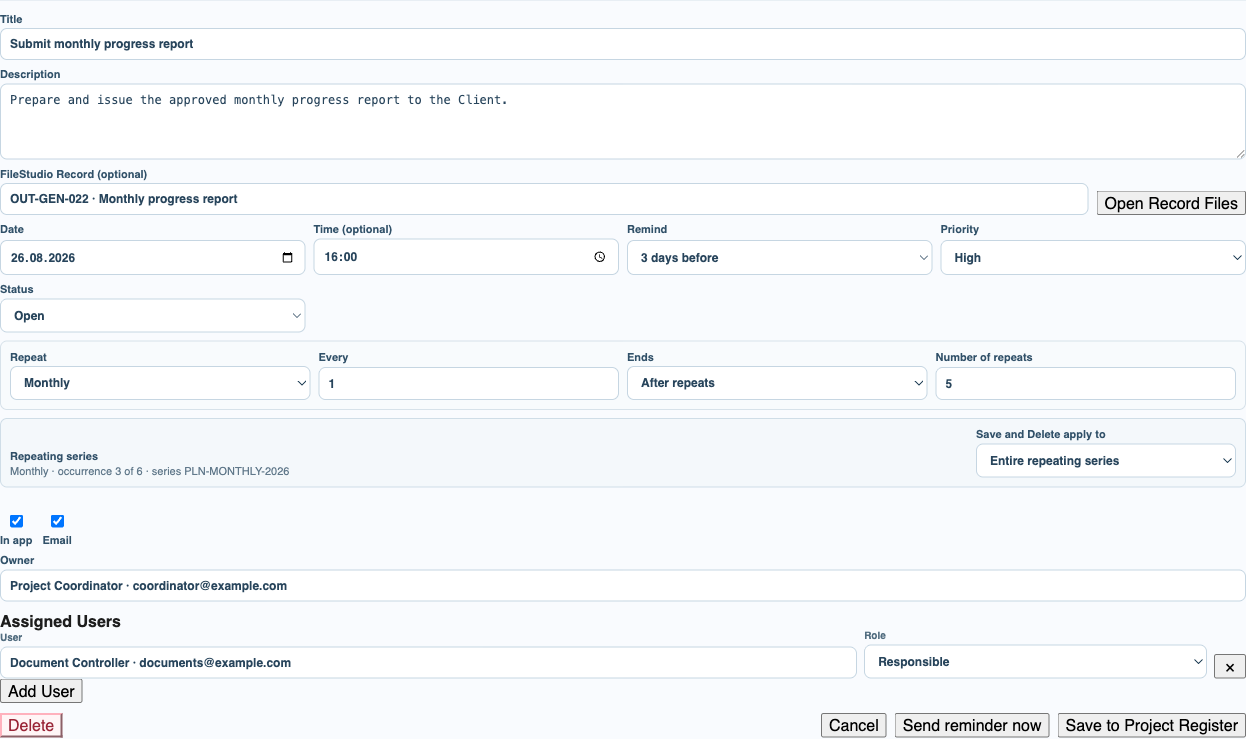Image resolution: width=1246 pixels, height=739 pixels.
Task: Toggle the Email notification checkbox
Action: coord(57,521)
